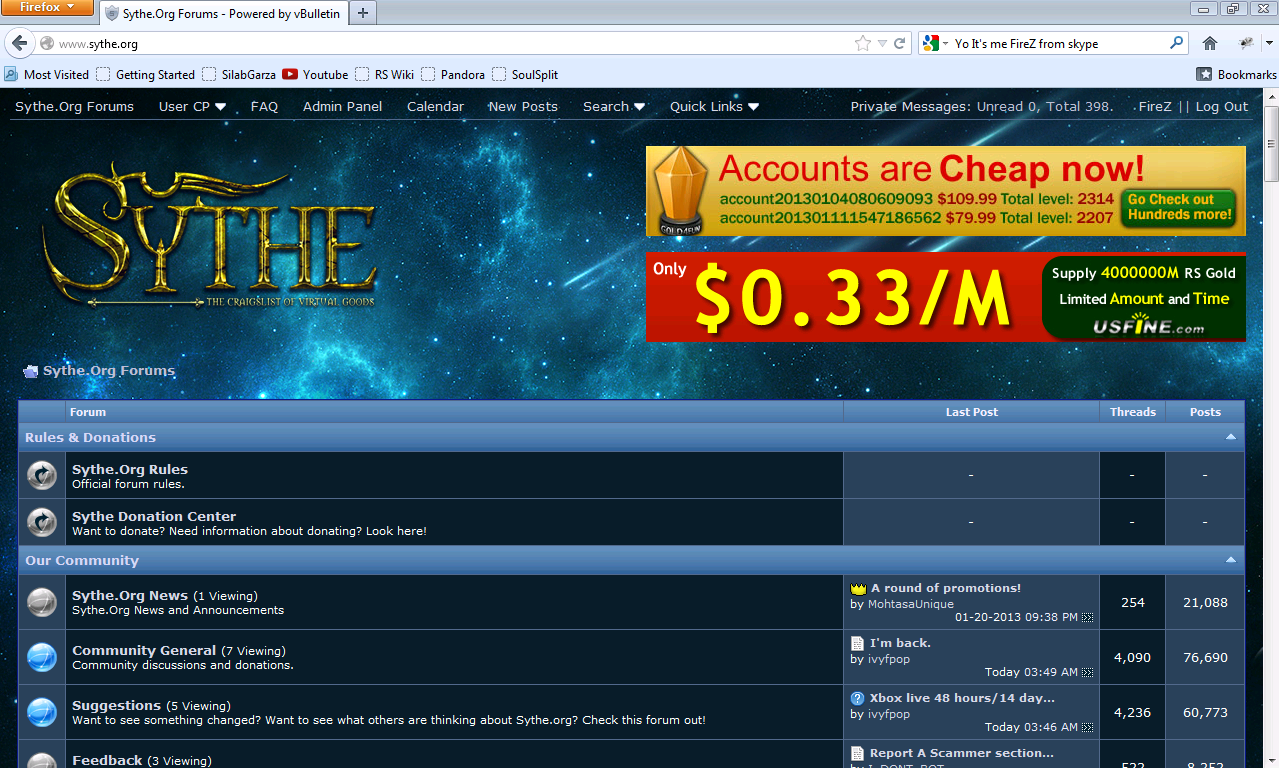Click the browser back arrow button
The image size is (1279, 768).
pyautogui.click(x=18, y=43)
